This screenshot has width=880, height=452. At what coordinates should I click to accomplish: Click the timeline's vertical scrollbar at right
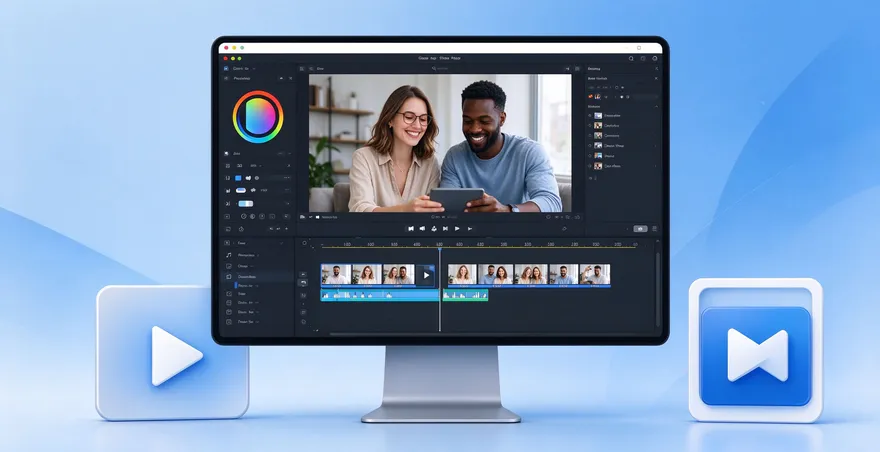(x=658, y=289)
